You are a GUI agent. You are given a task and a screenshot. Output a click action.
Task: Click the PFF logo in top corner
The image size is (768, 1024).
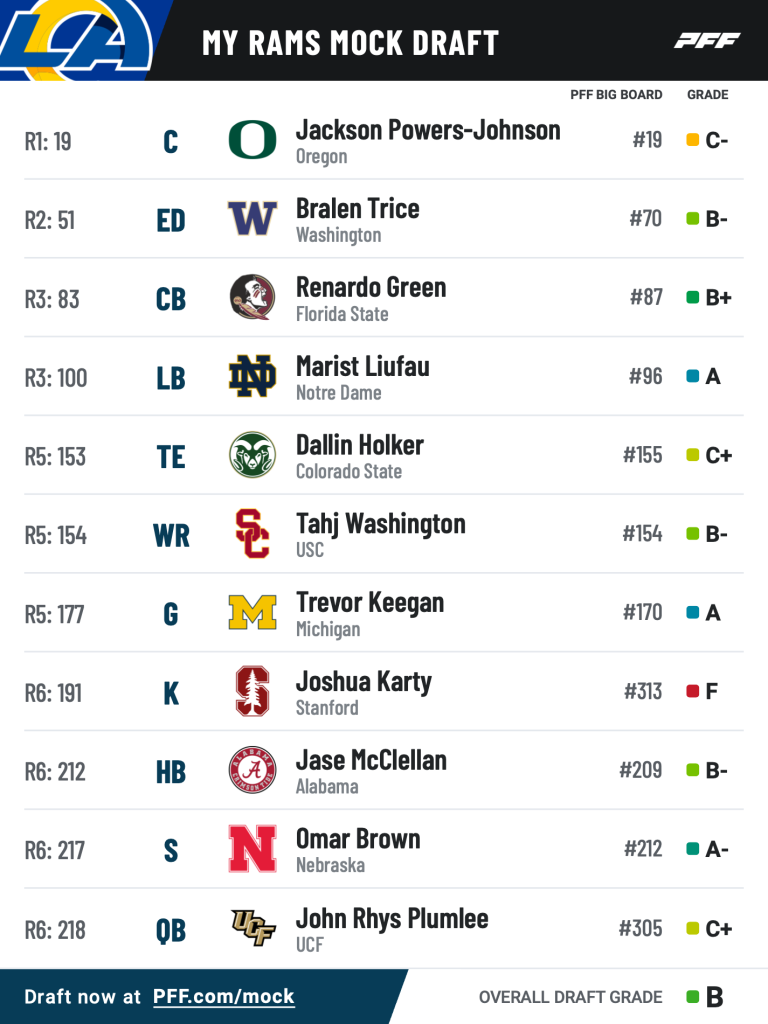(x=707, y=41)
